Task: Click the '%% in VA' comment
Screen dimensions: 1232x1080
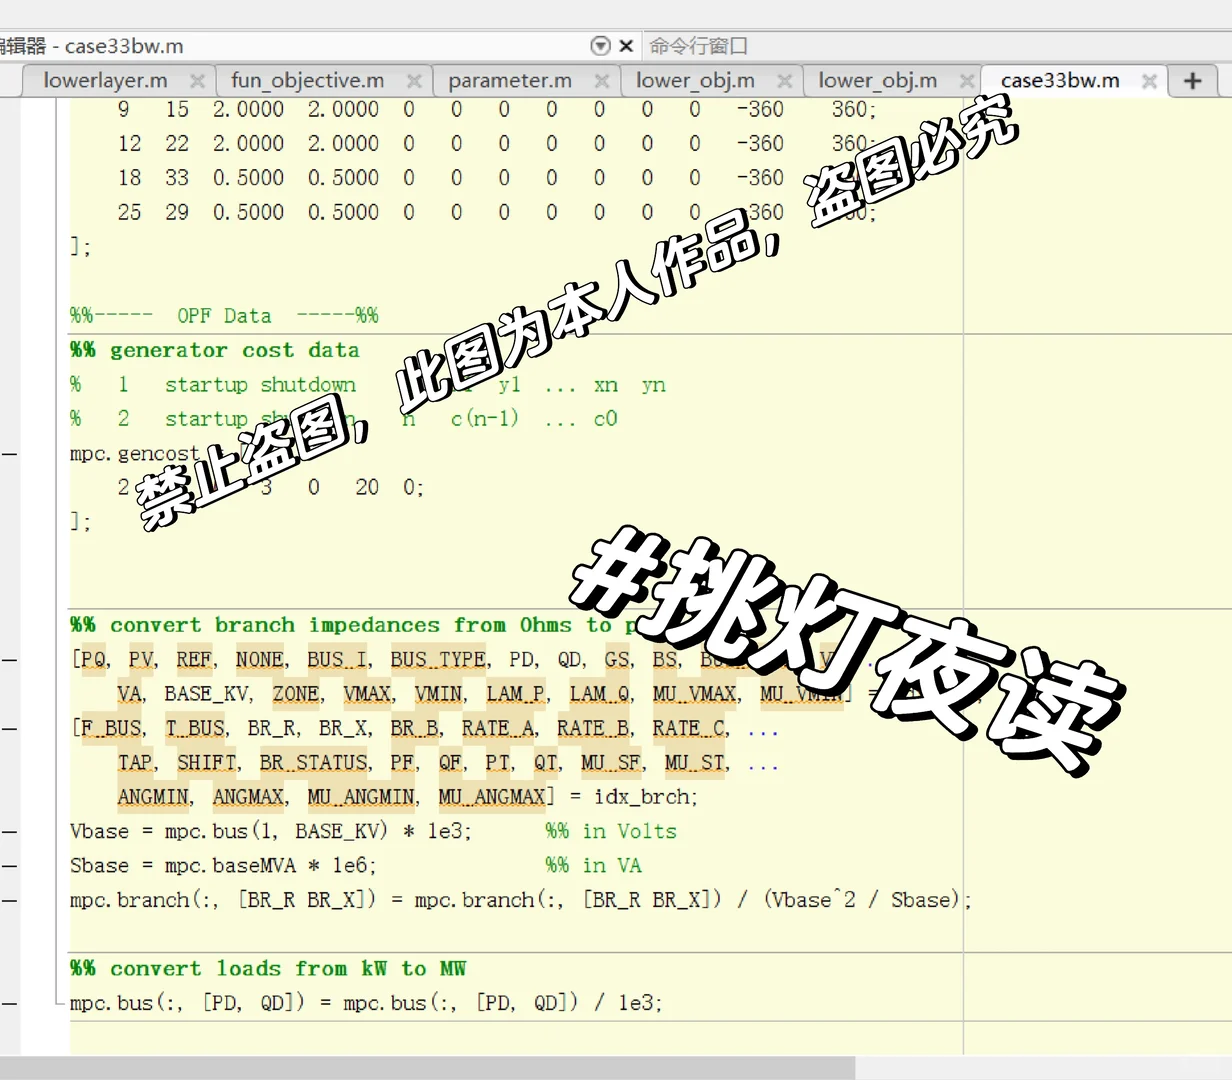Action: [594, 866]
